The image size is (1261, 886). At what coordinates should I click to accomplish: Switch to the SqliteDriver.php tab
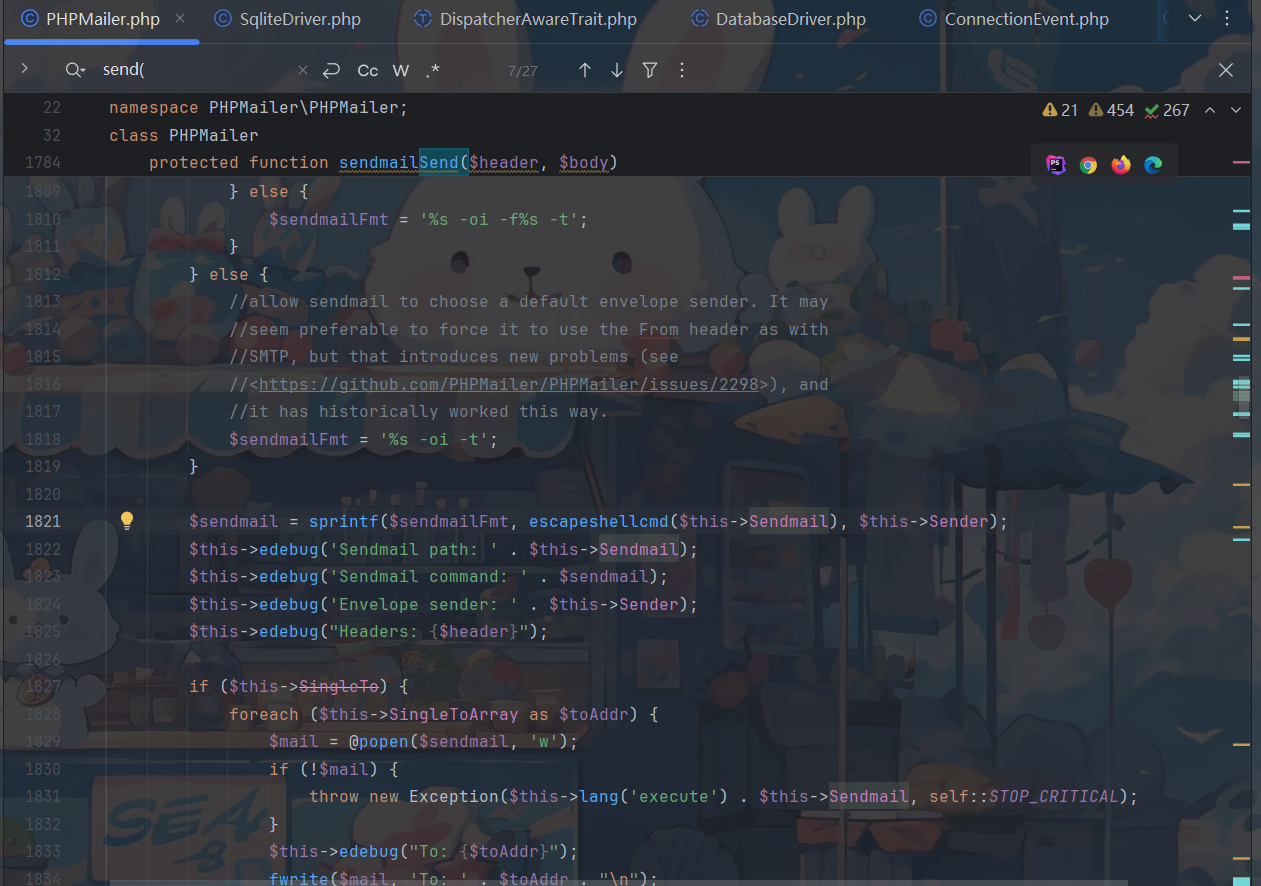click(x=286, y=19)
